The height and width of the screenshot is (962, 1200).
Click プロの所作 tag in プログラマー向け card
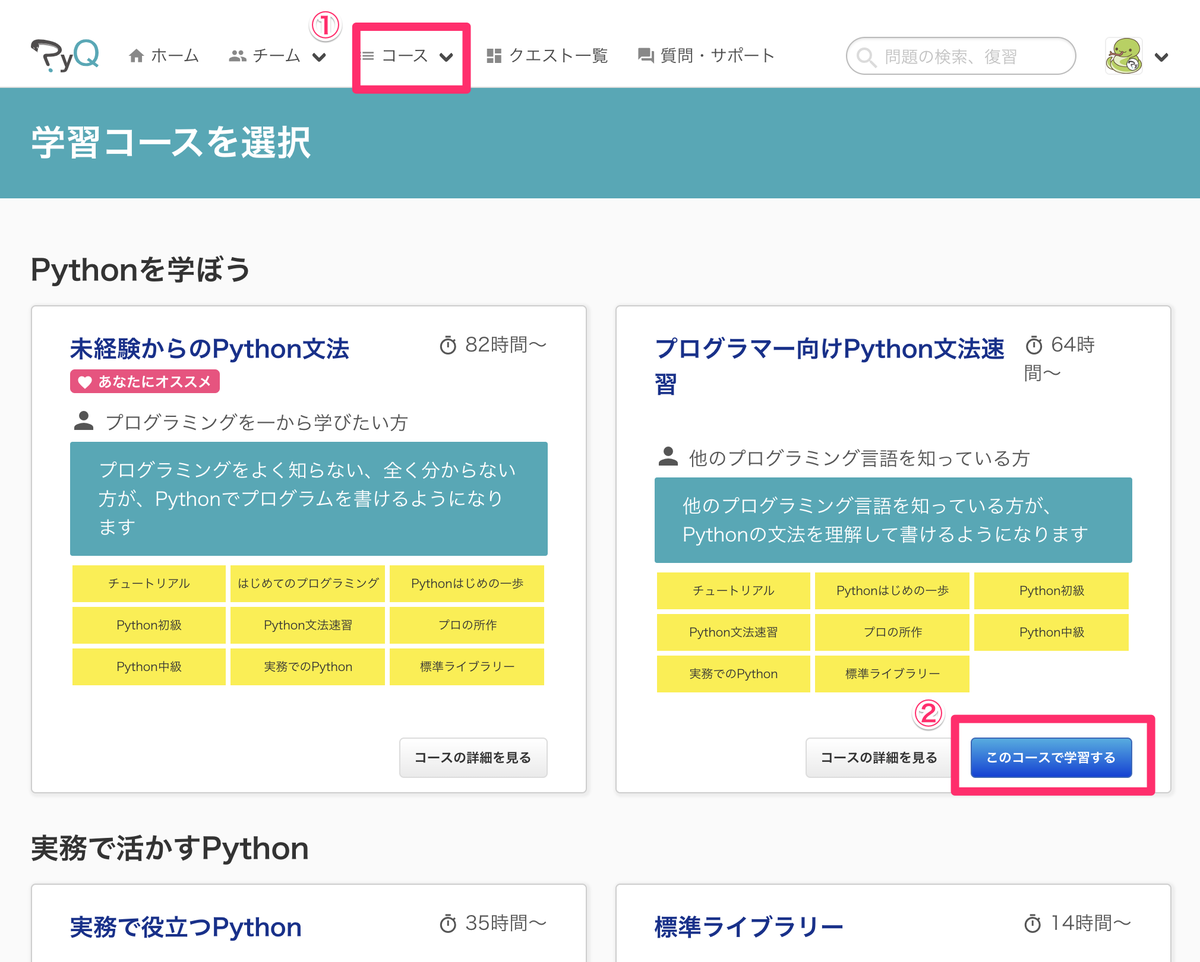892,632
